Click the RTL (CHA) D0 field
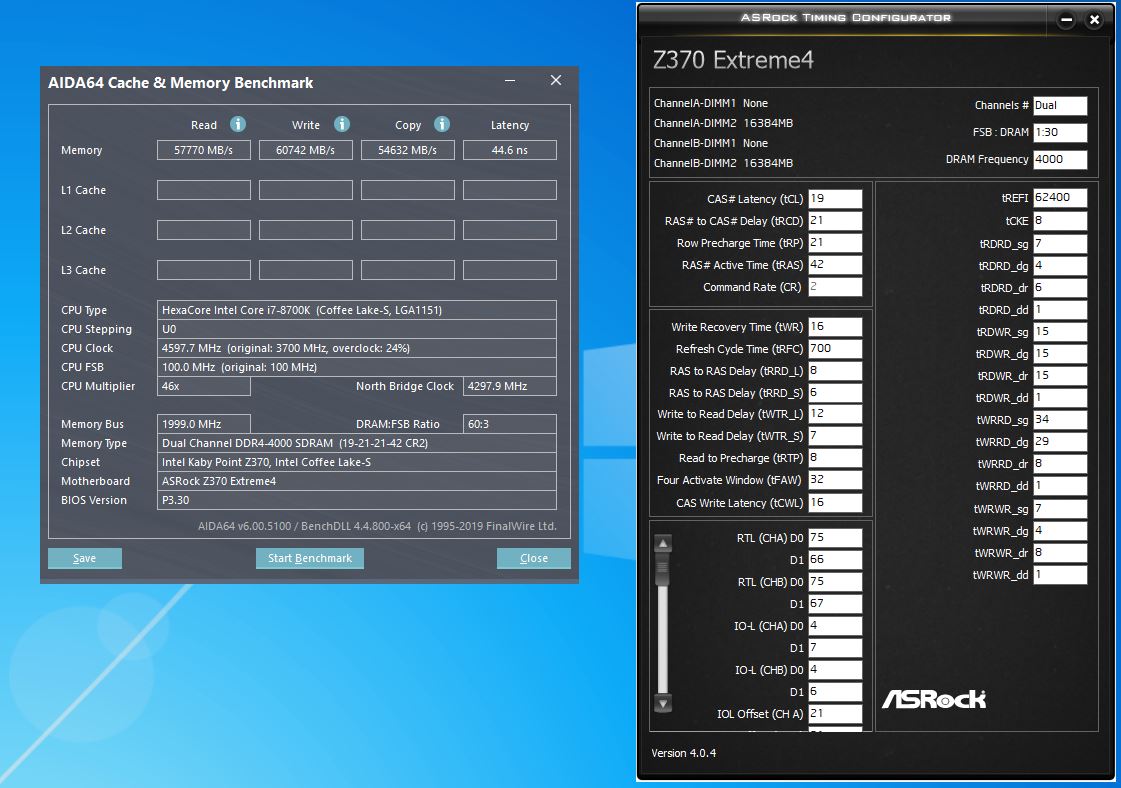The height and width of the screenshot is (788, 1121). click(835, 538)
